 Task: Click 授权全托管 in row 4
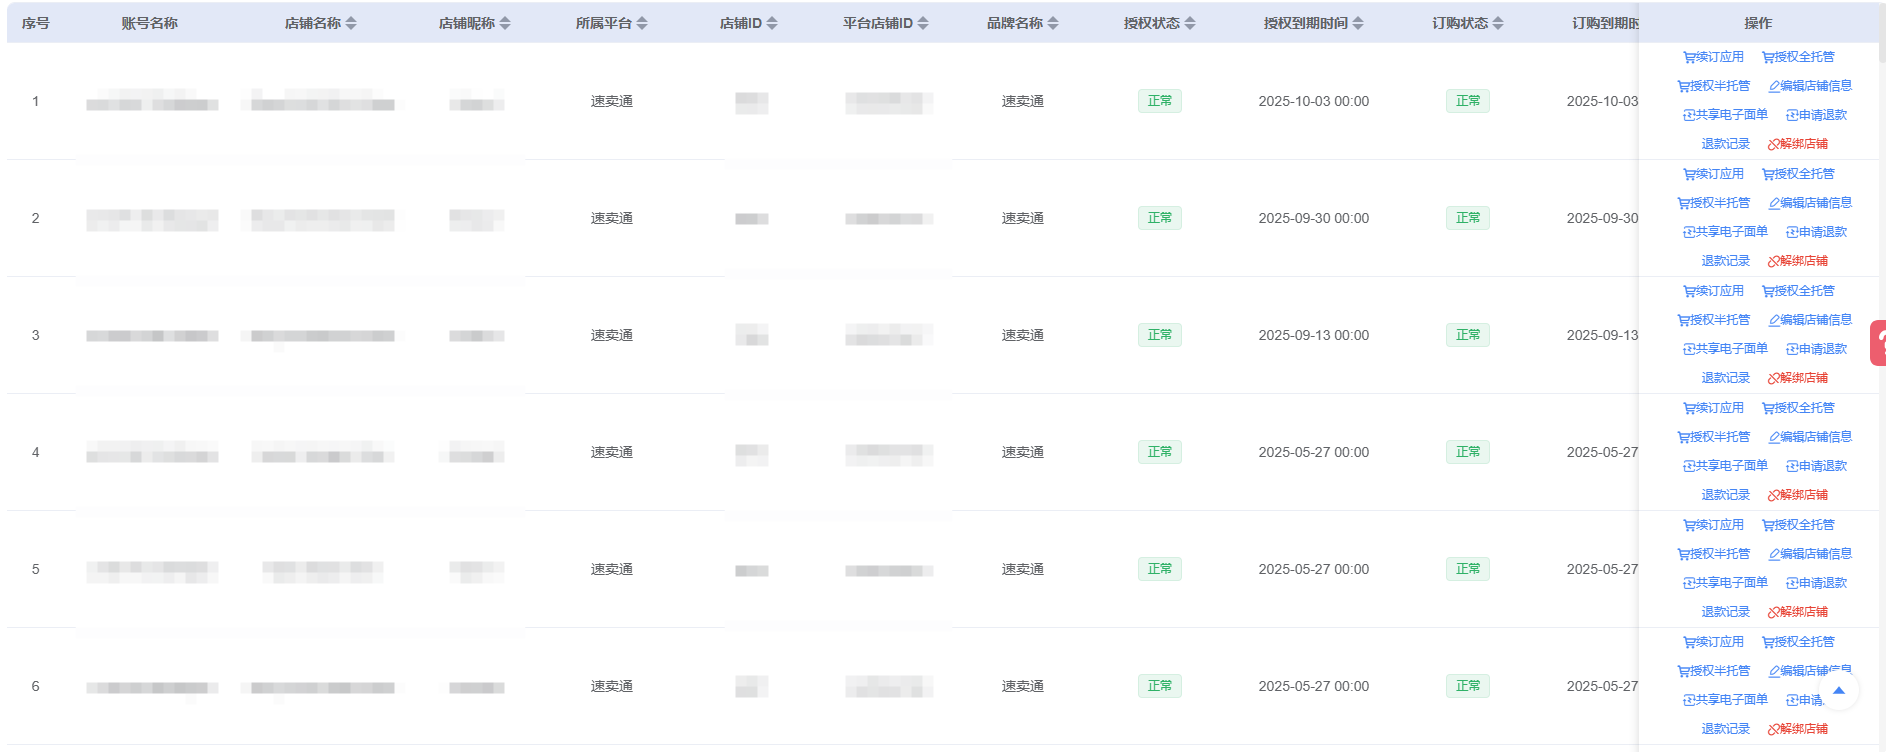pyautogui.click(x=1798, y=408)
